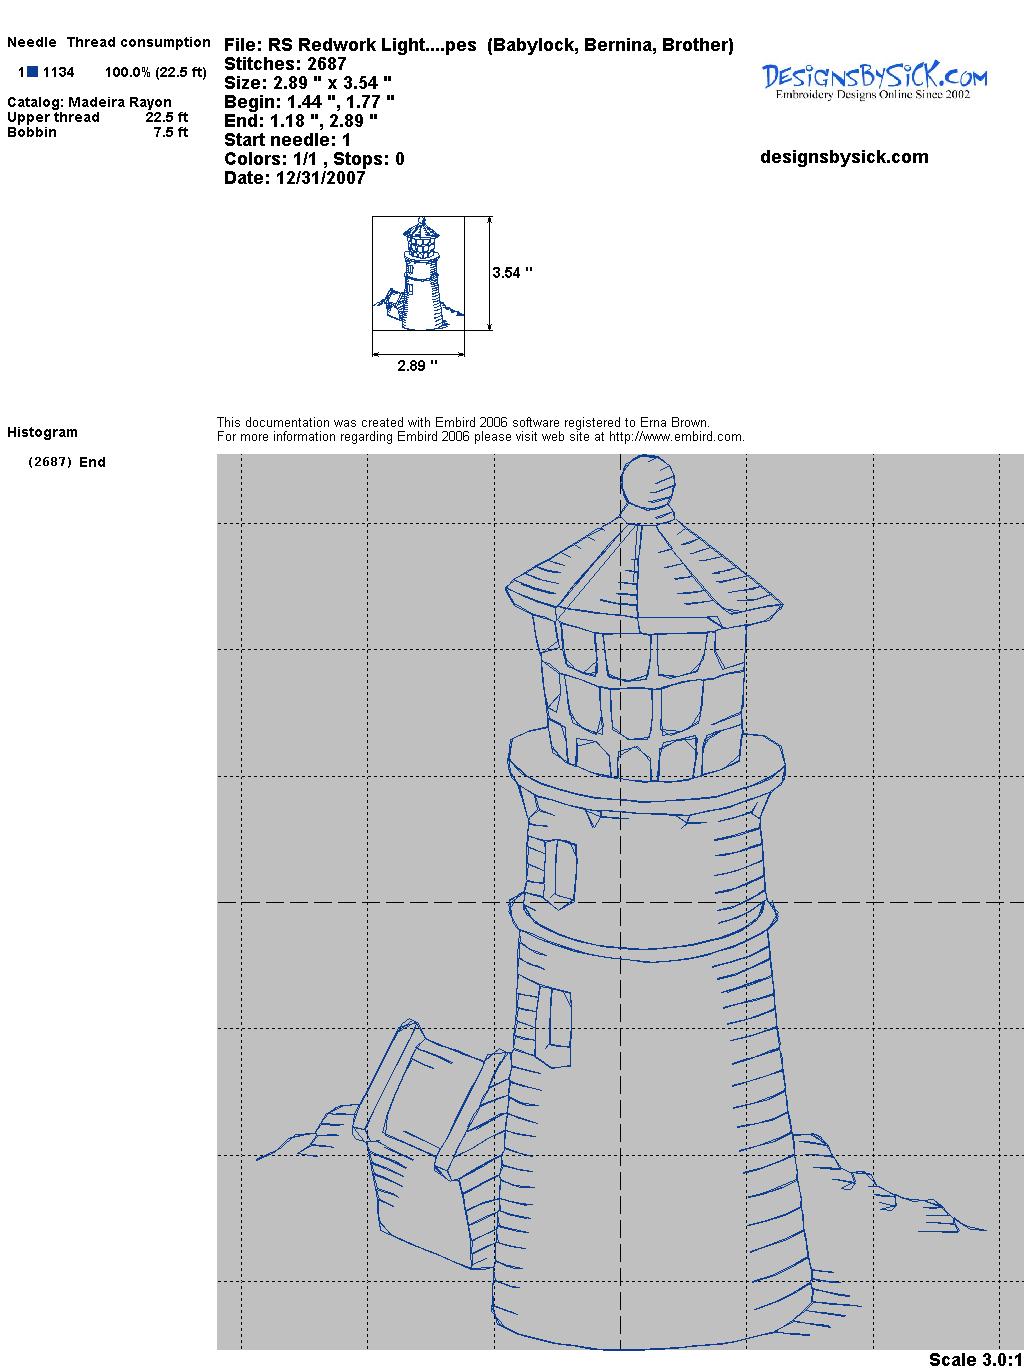Open the designsbysick.com text link
The width and height of the screenshot is (1024, 1370).
click(844, 157)
